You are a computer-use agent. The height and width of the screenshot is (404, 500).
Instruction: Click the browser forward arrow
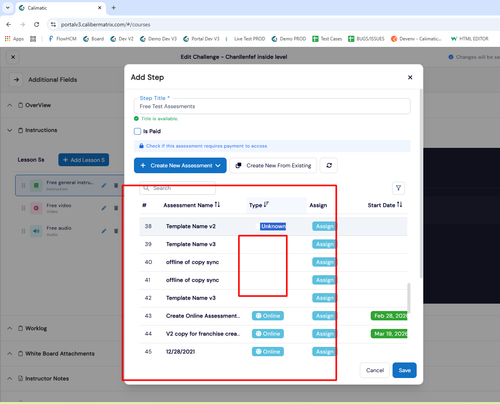coord(22,24)
